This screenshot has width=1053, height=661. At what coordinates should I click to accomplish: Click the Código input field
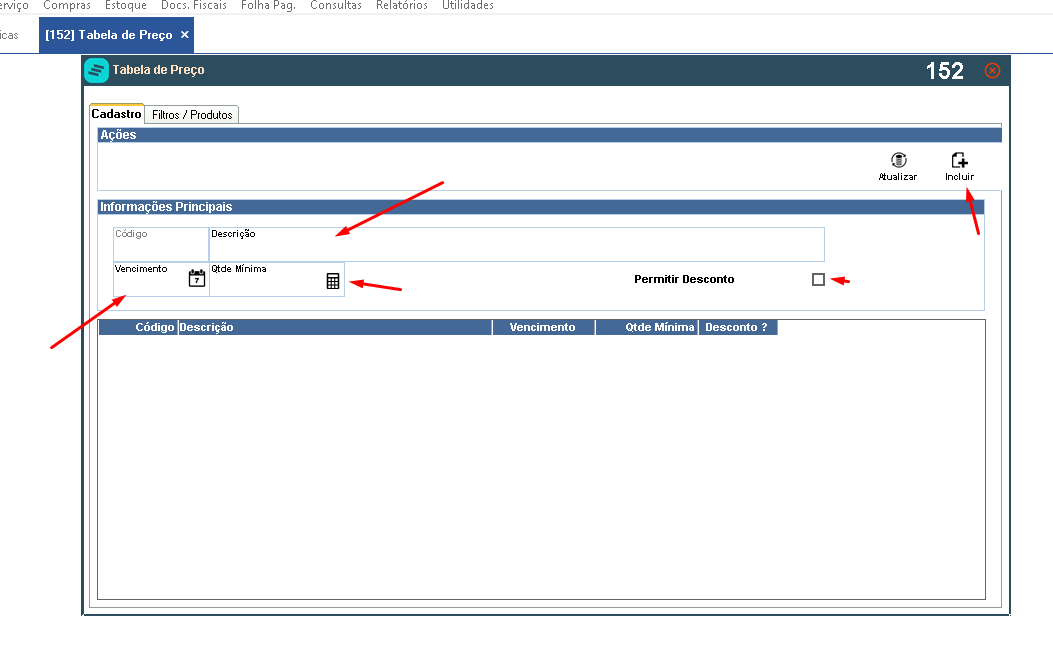[x=161, y=245]
